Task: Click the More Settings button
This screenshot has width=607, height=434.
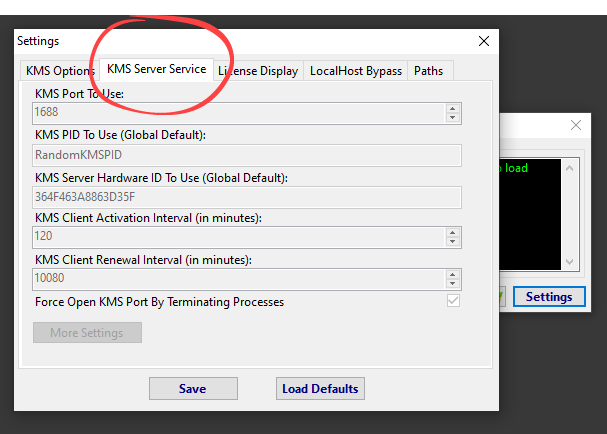Action: tap(87, 332)
